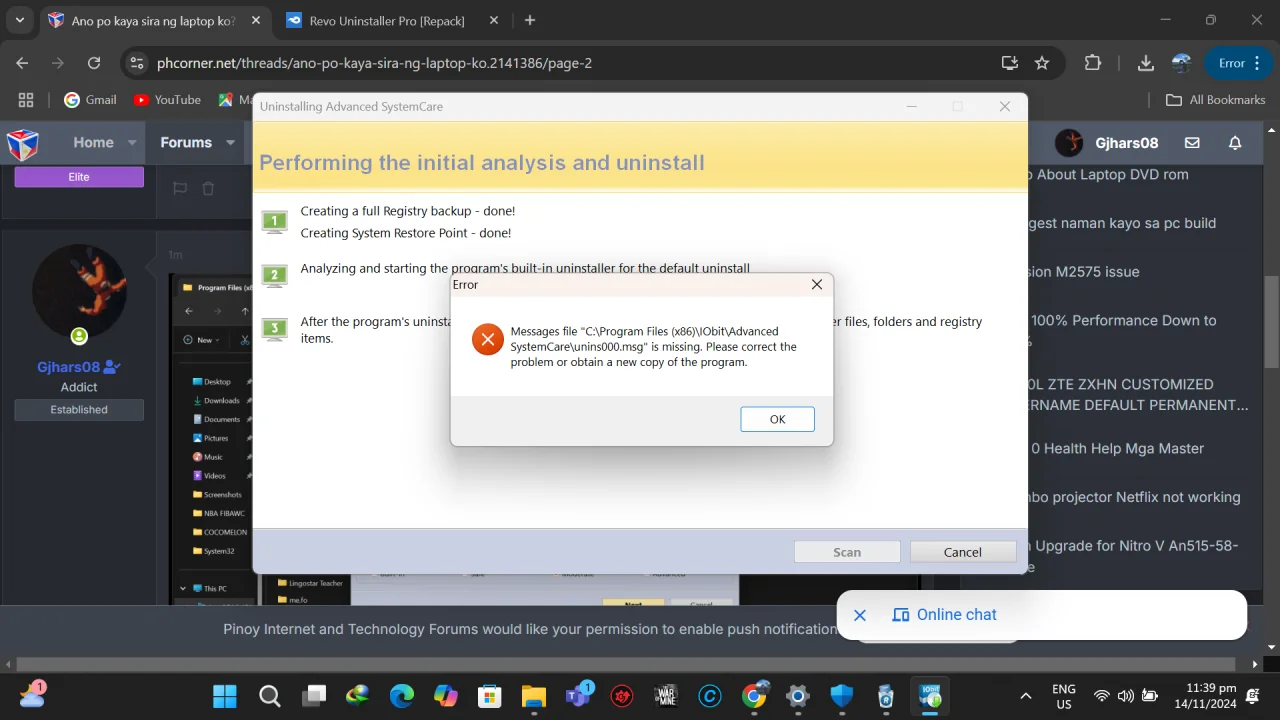Open Gjhars08 profile link under avatar
Screen dimensions: 1280x720
click(x=70, y=367)
